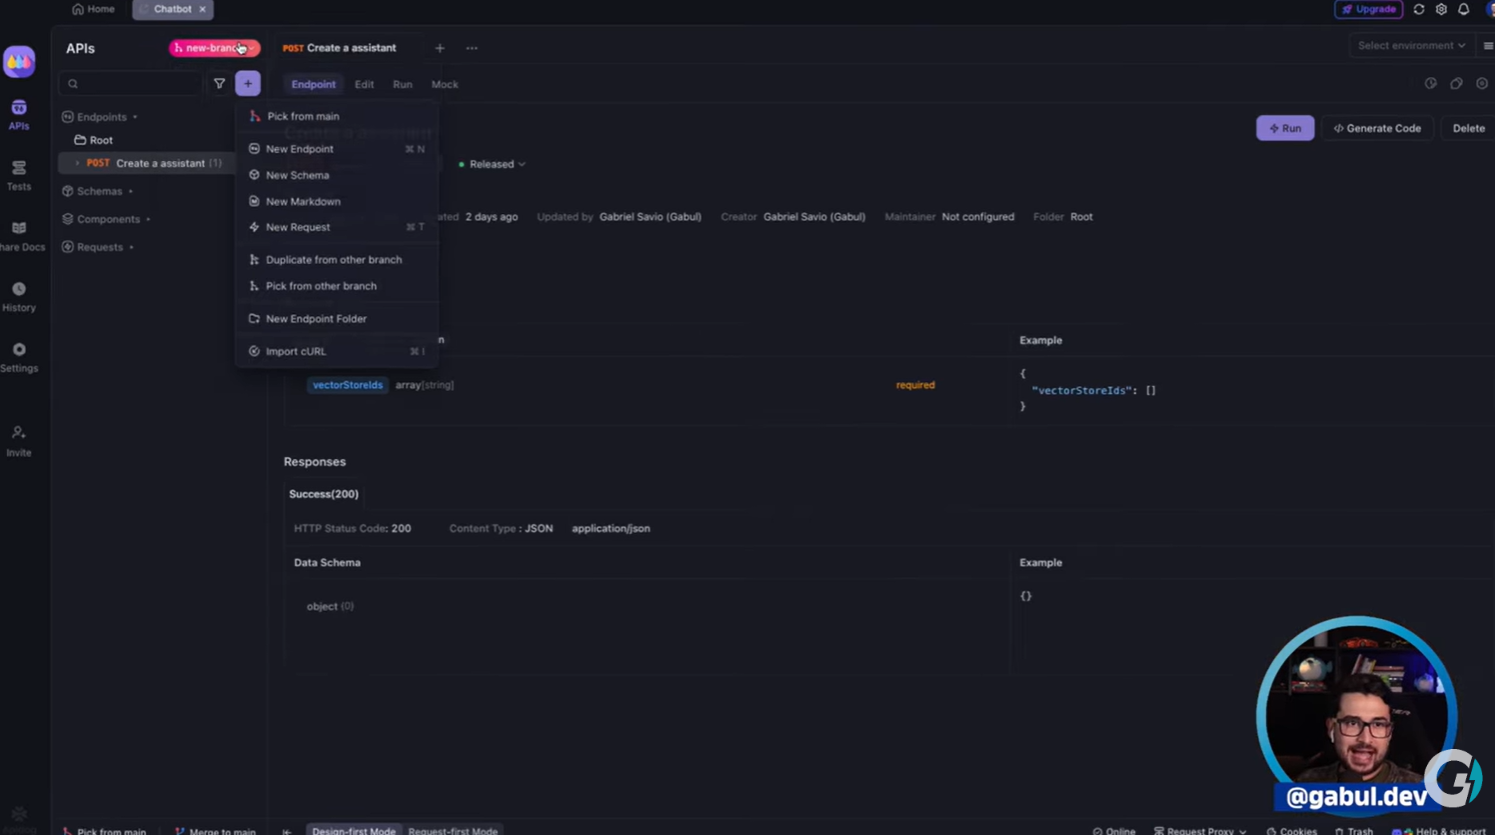Click the Invite icon in sidebar

pos(19,440)
